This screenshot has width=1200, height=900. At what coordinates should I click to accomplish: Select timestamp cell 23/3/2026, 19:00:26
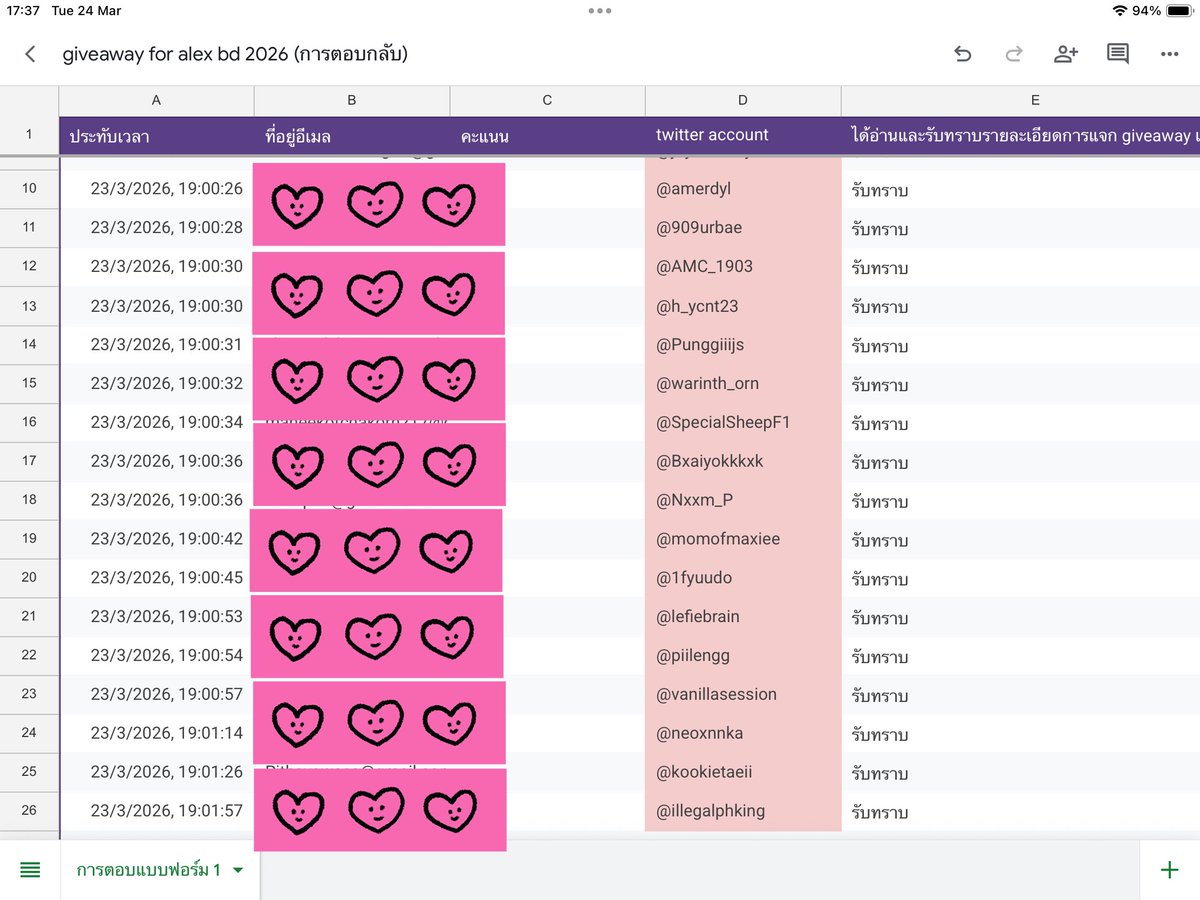(x=156, y=189)
